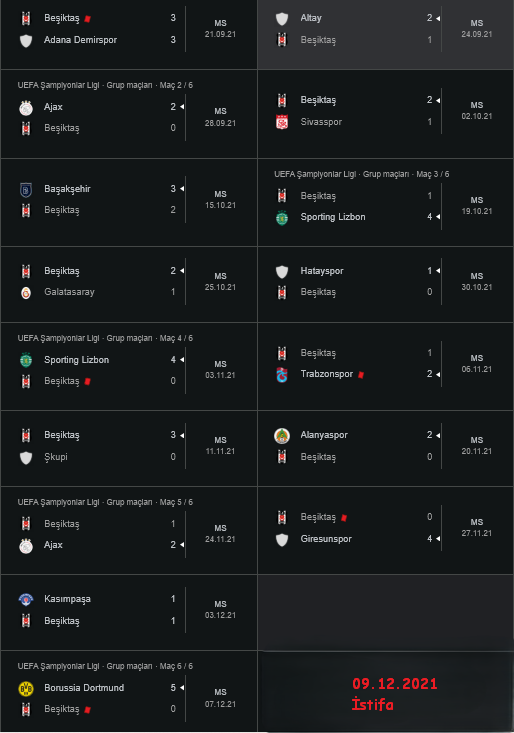Screen dimensions: 514x733
Task: Click the Trabzonspor team badge
Action: click(x=282, y=374)
